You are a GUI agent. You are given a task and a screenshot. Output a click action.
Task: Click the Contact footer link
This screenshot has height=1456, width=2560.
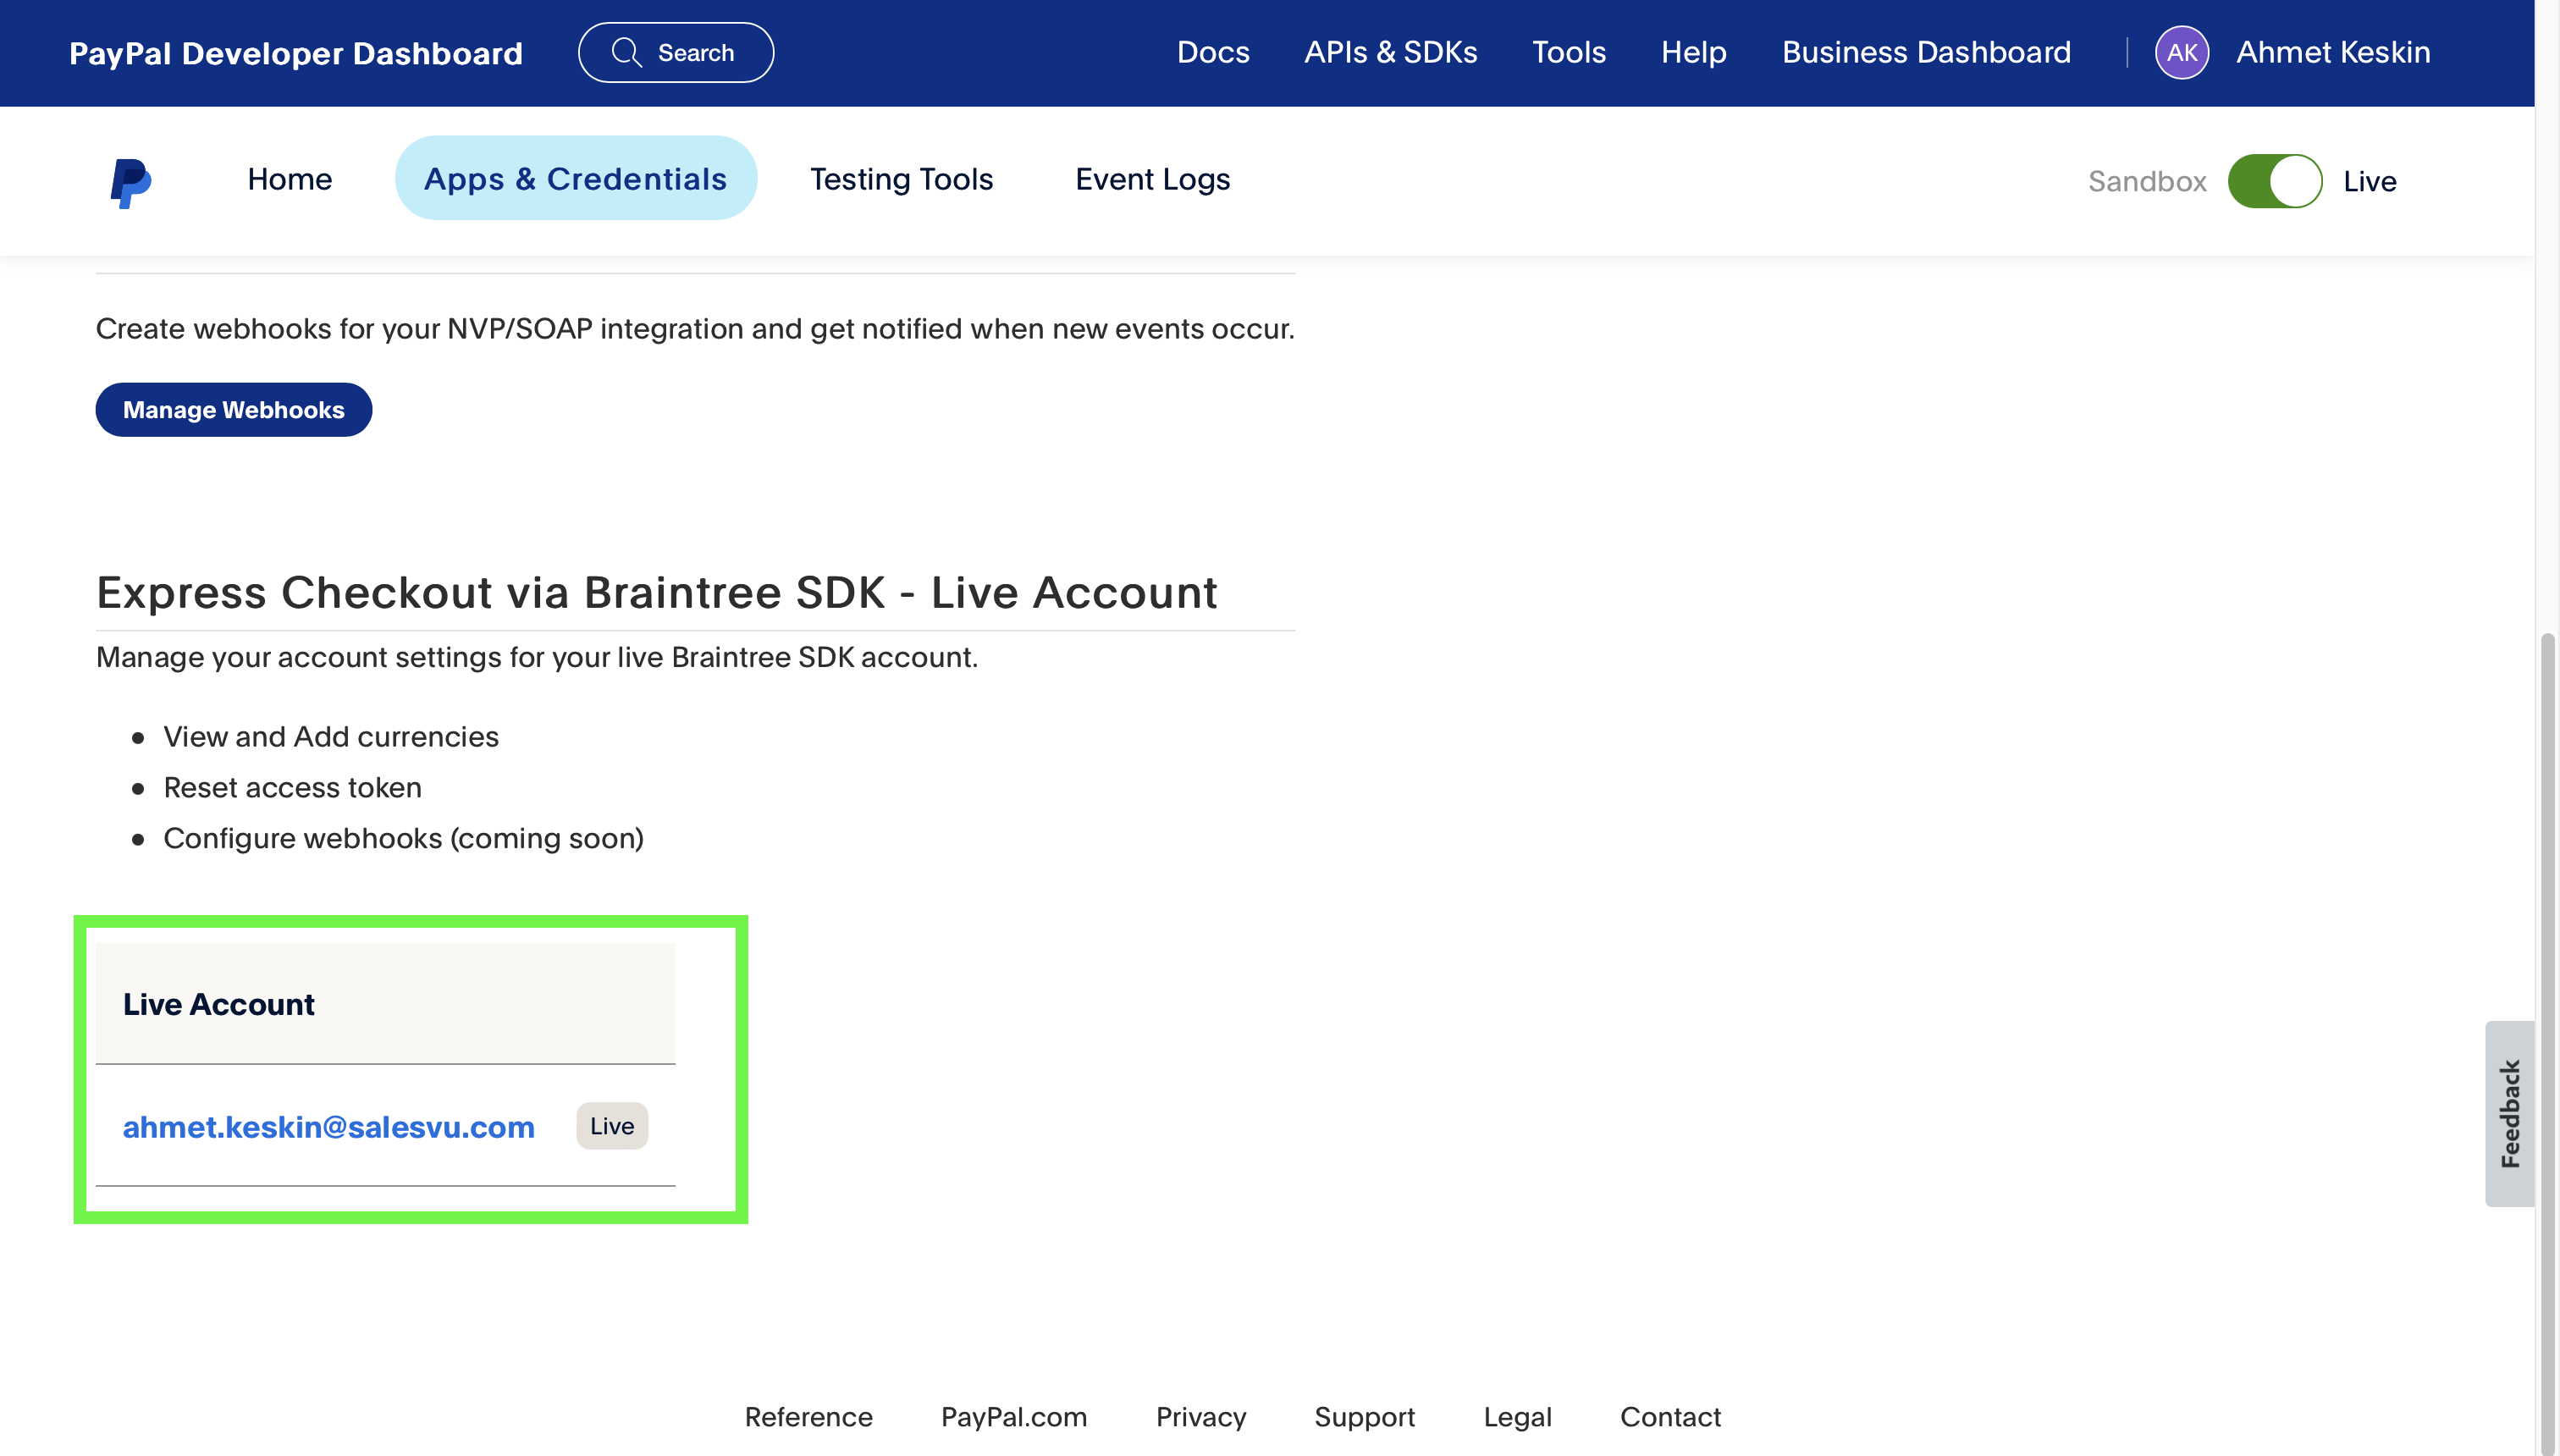pyautogui.click(x=1670, y=1417)
